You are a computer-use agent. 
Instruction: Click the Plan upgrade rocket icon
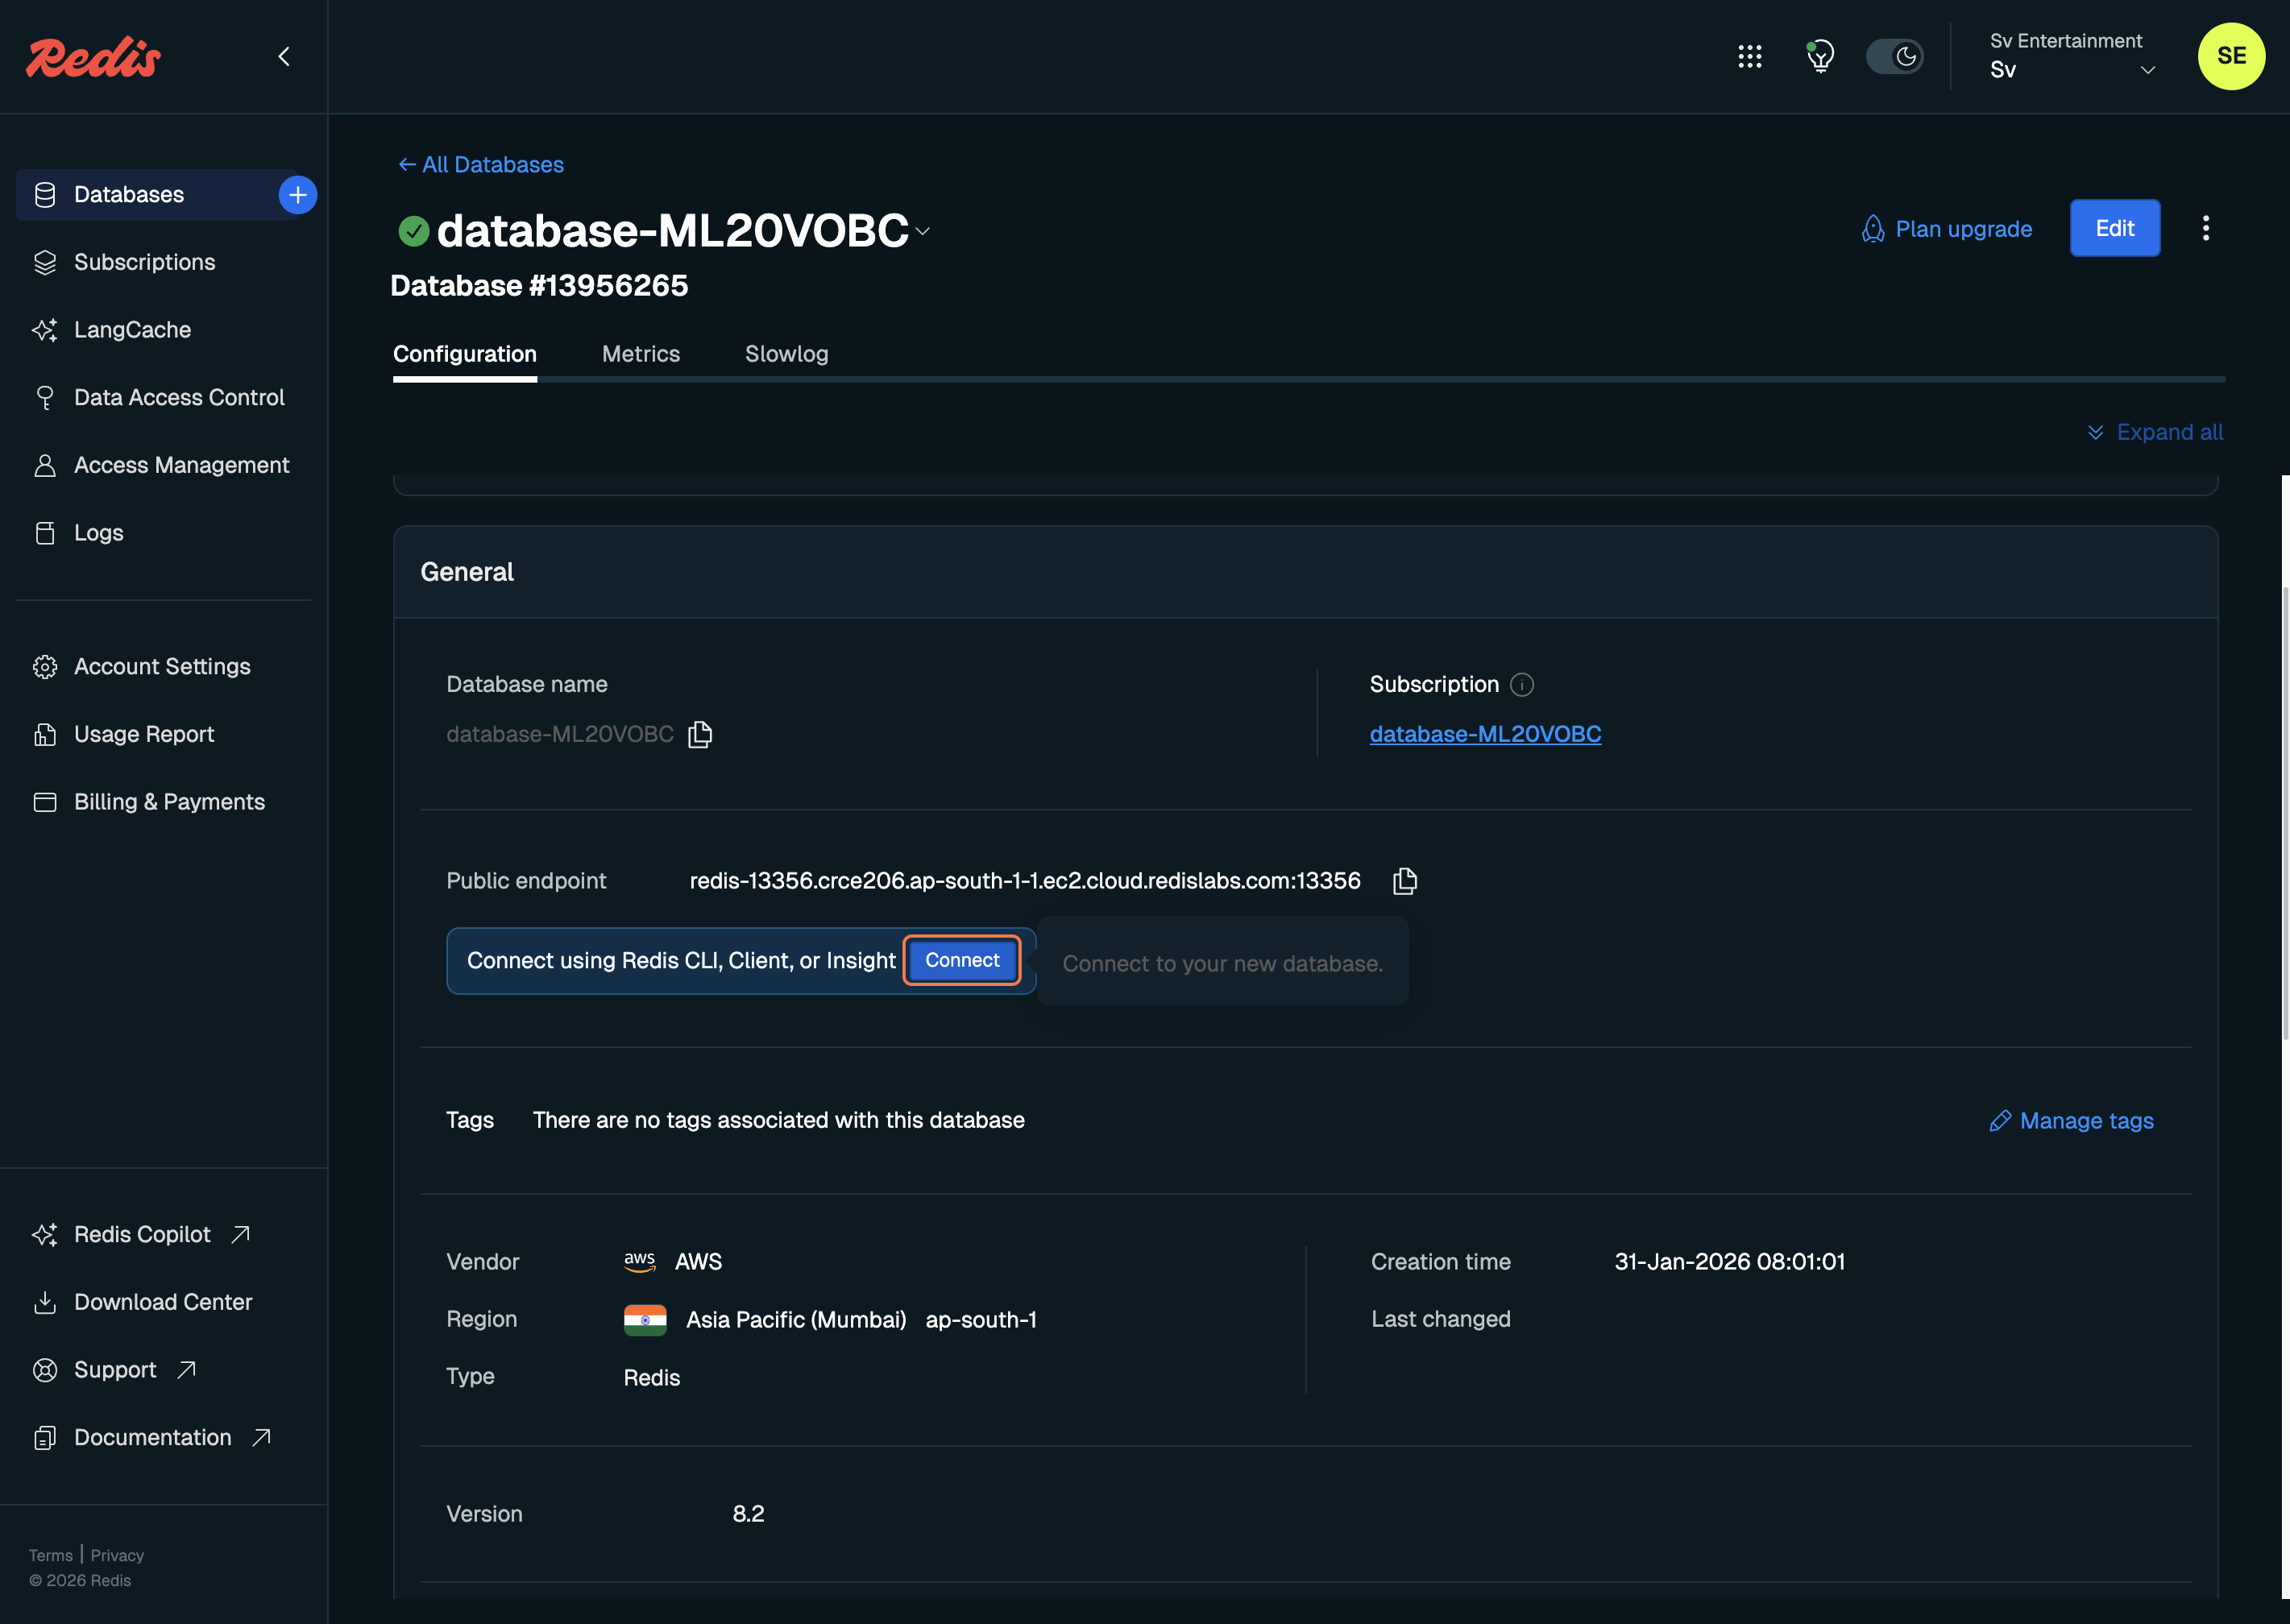click(x=1873, y=228)
